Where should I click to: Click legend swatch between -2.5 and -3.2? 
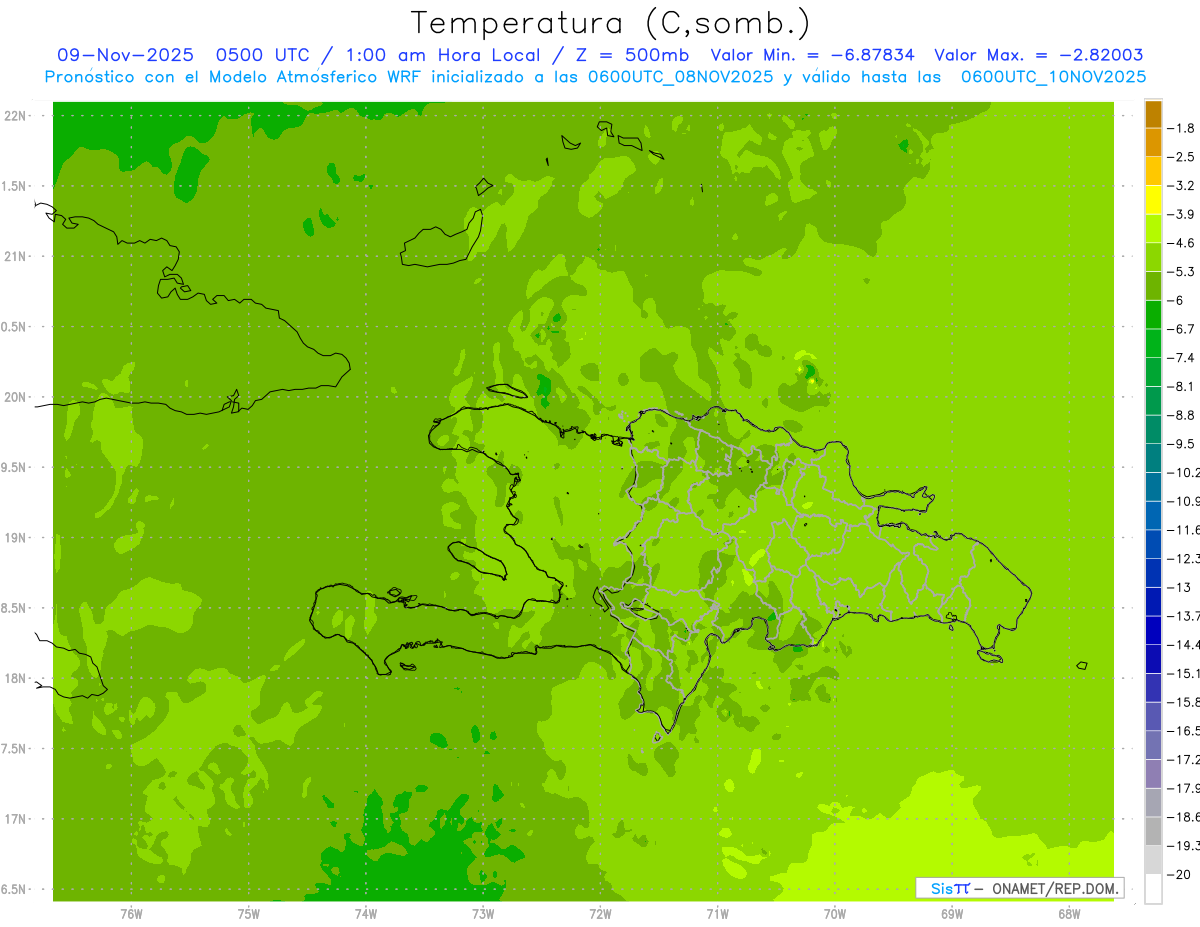[x=1153, y=171]
